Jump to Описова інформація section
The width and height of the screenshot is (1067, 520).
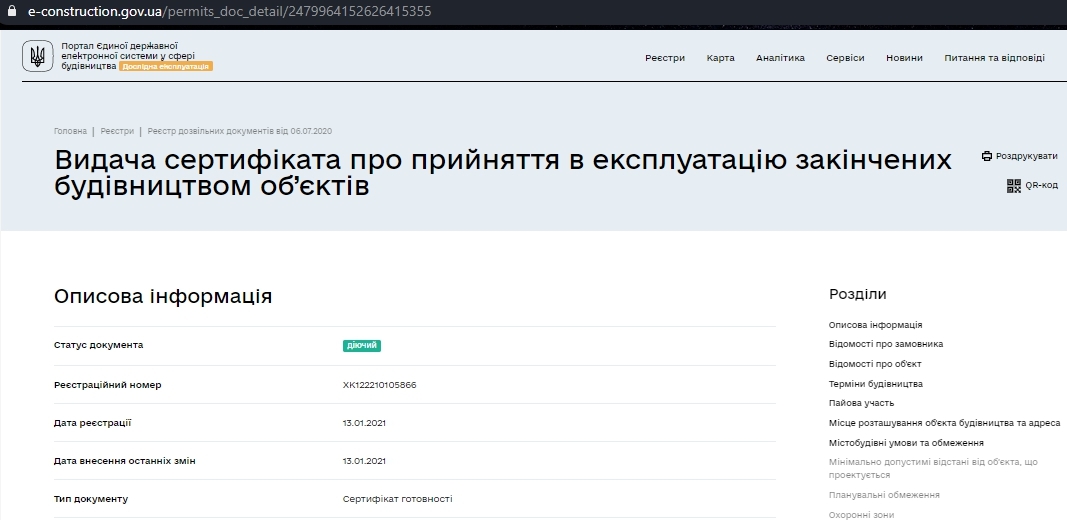[875, 325]
